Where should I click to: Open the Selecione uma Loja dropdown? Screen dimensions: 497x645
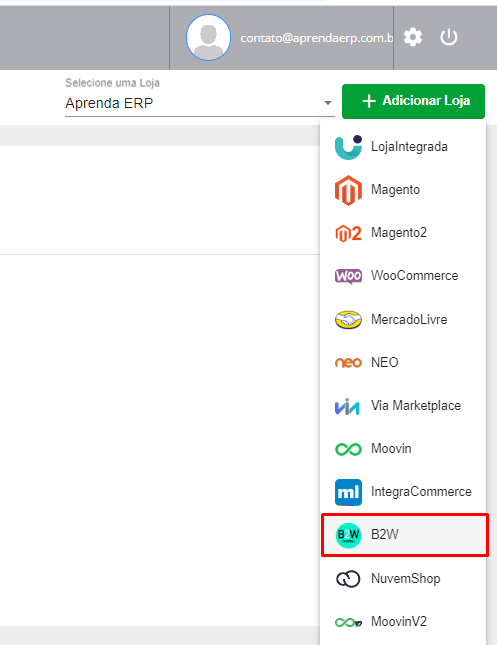(200, 103)
